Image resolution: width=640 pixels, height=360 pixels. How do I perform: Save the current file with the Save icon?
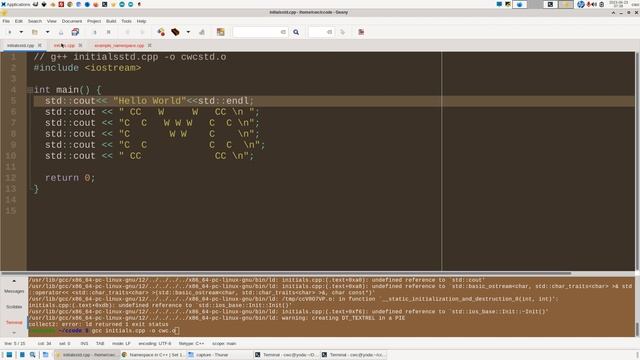point(61,32)
